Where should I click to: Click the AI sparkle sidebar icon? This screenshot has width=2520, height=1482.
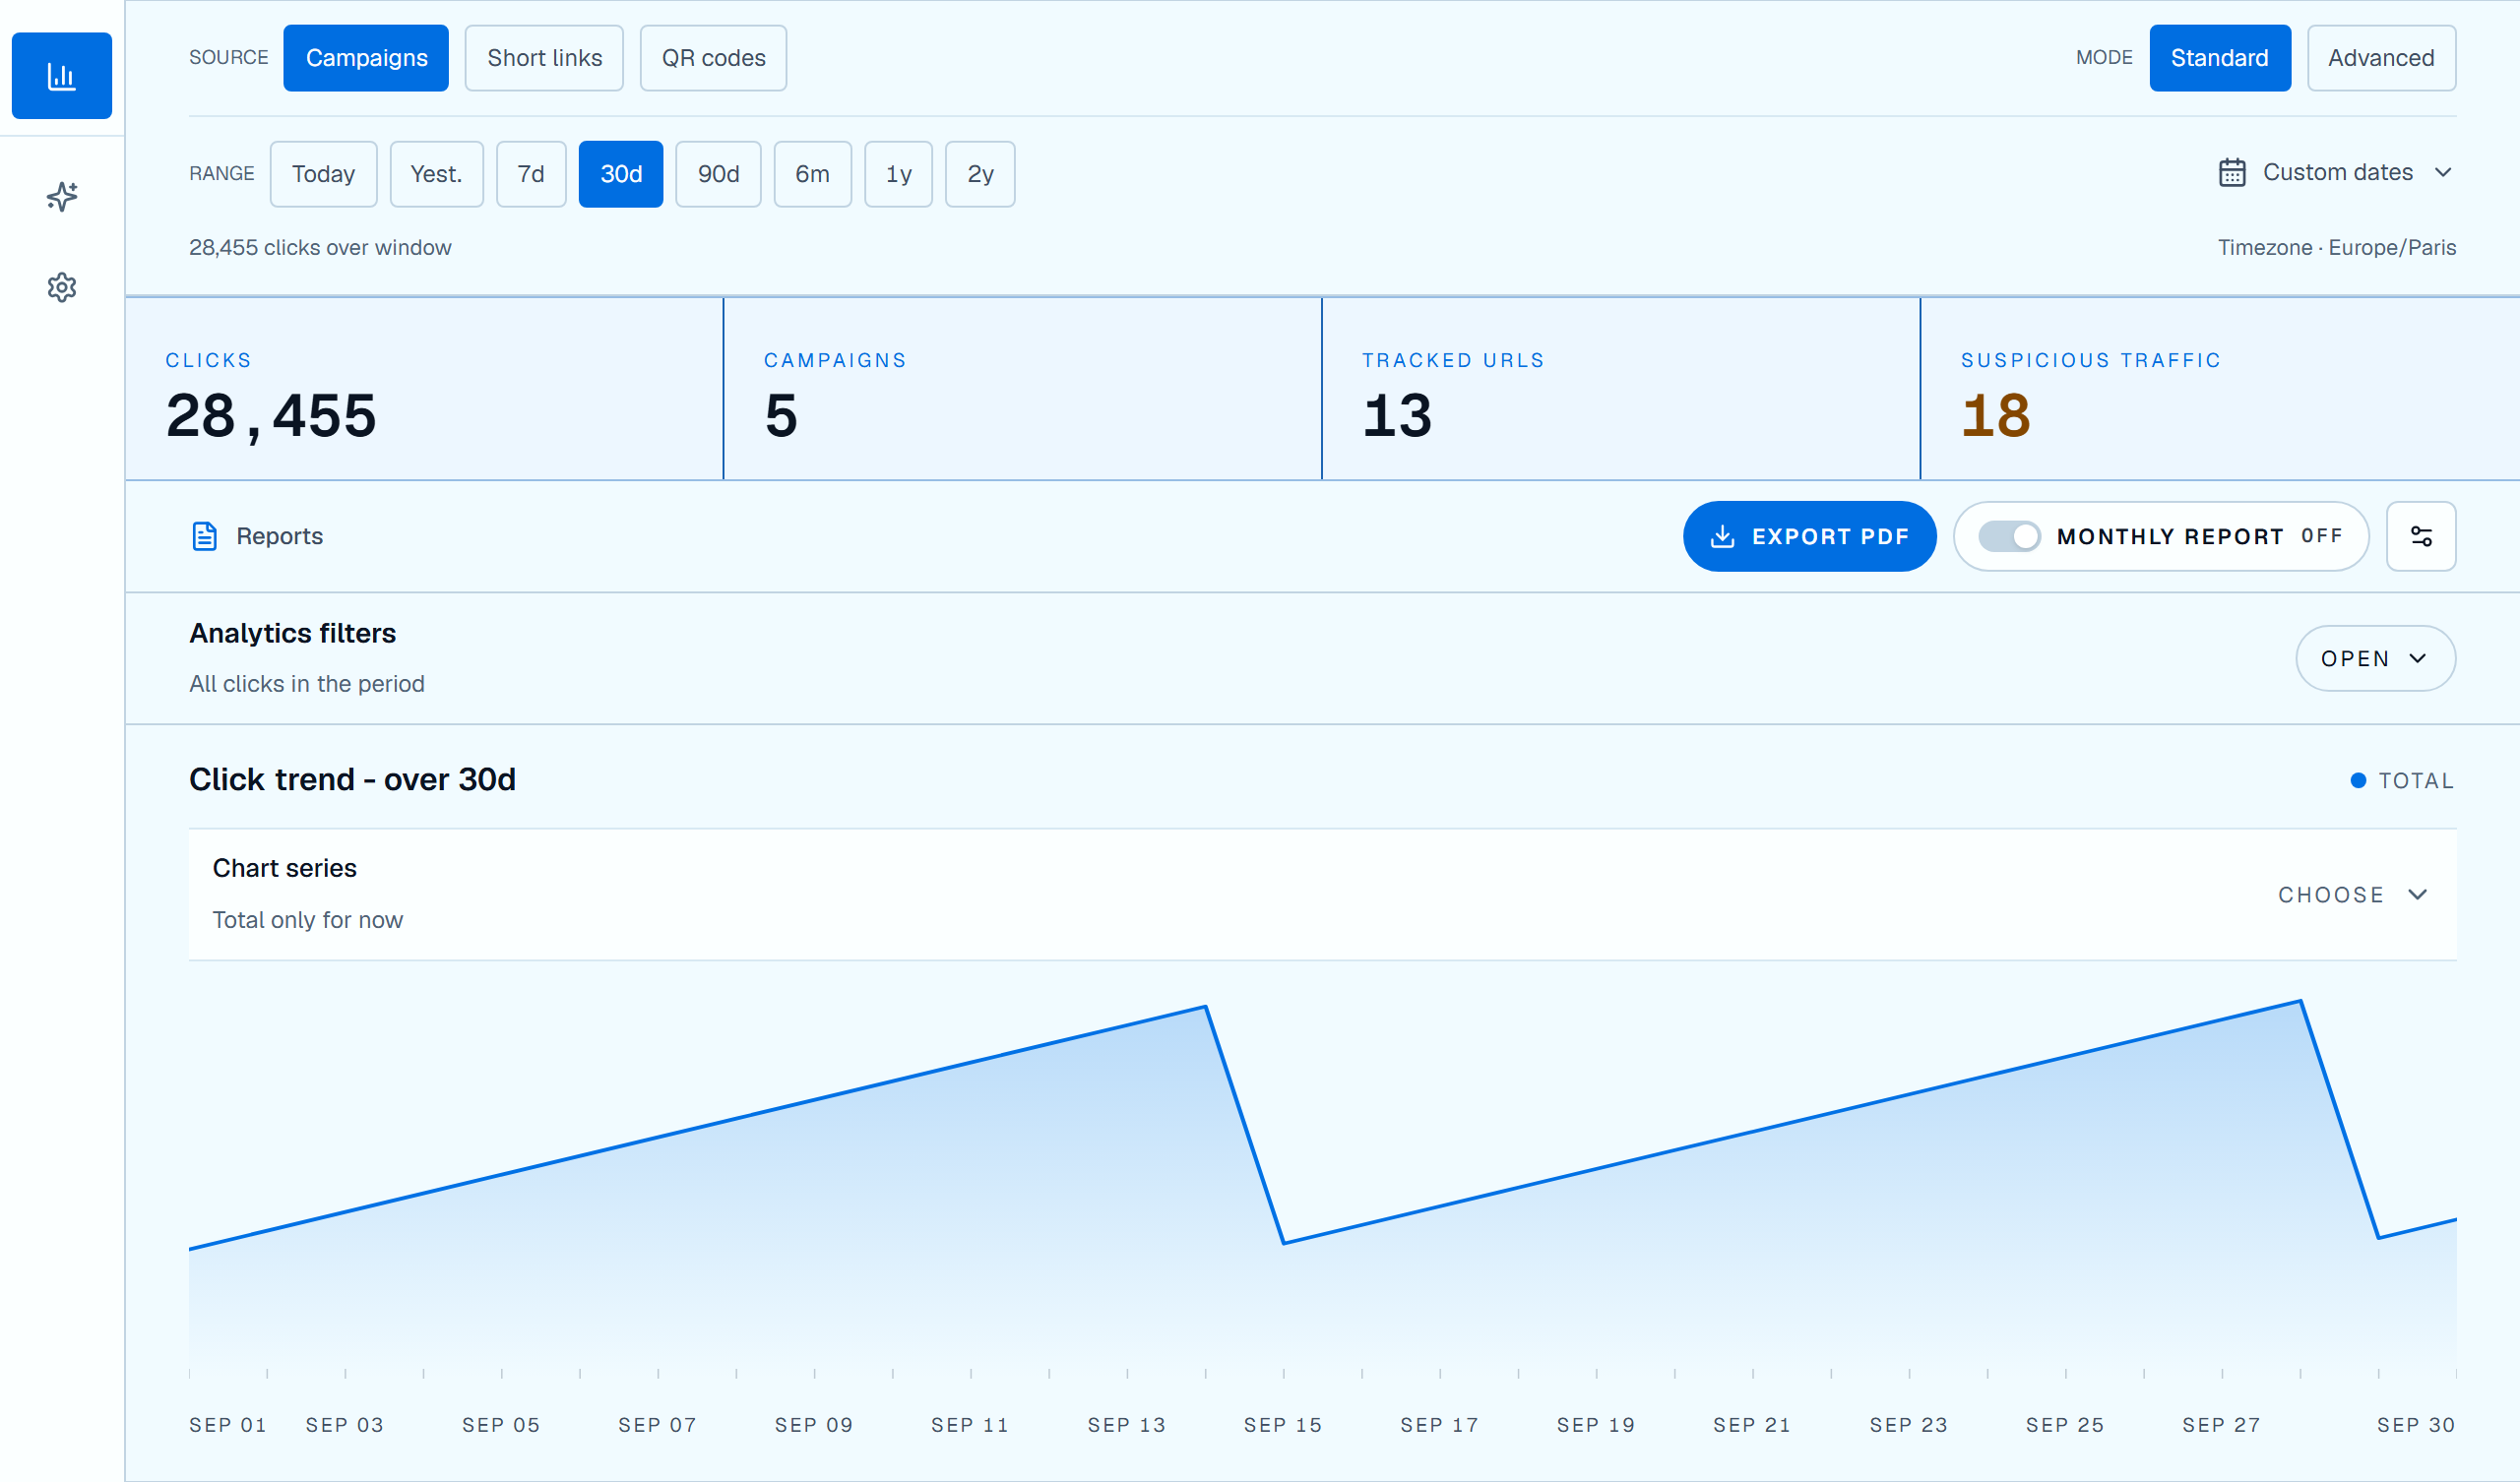(61, 196)
